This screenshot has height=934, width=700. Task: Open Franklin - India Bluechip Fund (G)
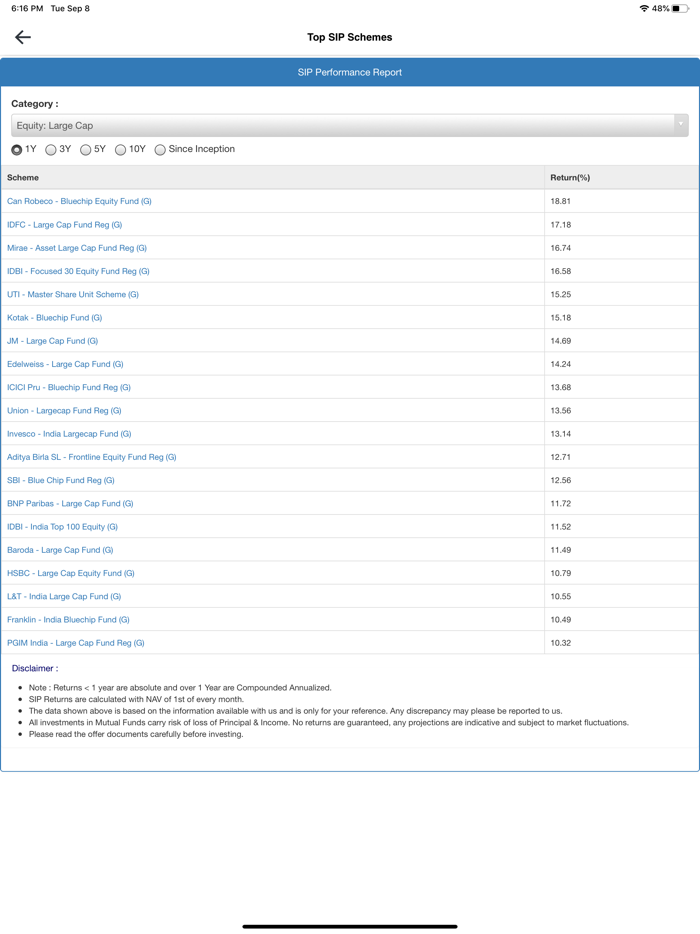68,619
